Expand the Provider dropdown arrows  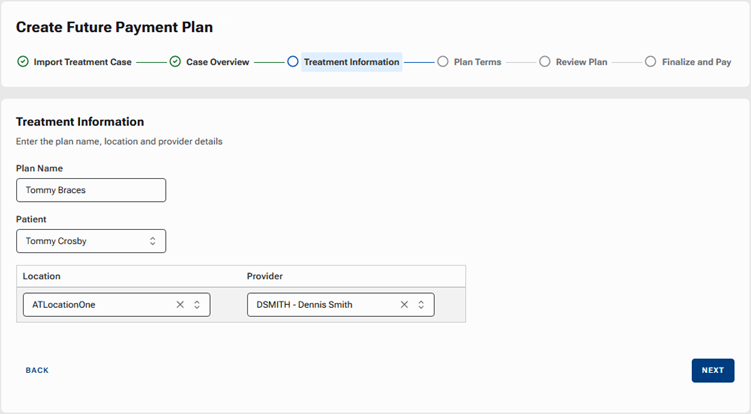[421, 305]
